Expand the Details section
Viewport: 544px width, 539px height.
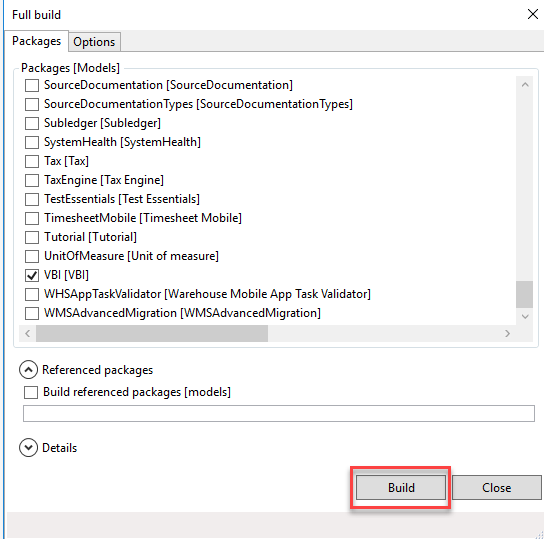coord(28,448)
